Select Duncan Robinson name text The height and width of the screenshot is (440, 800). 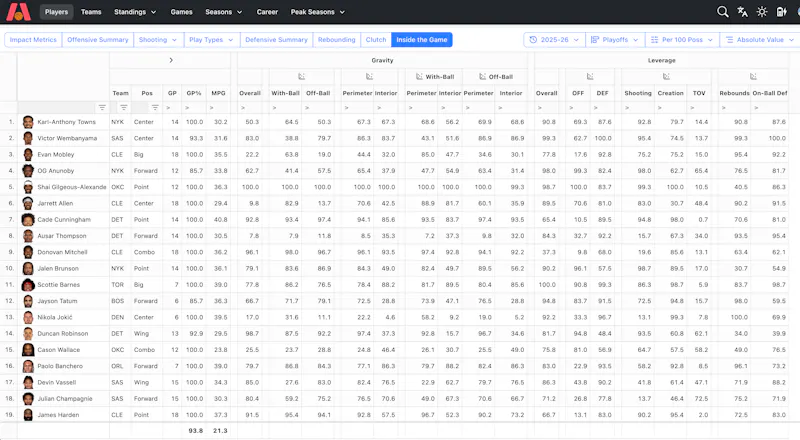63,334
